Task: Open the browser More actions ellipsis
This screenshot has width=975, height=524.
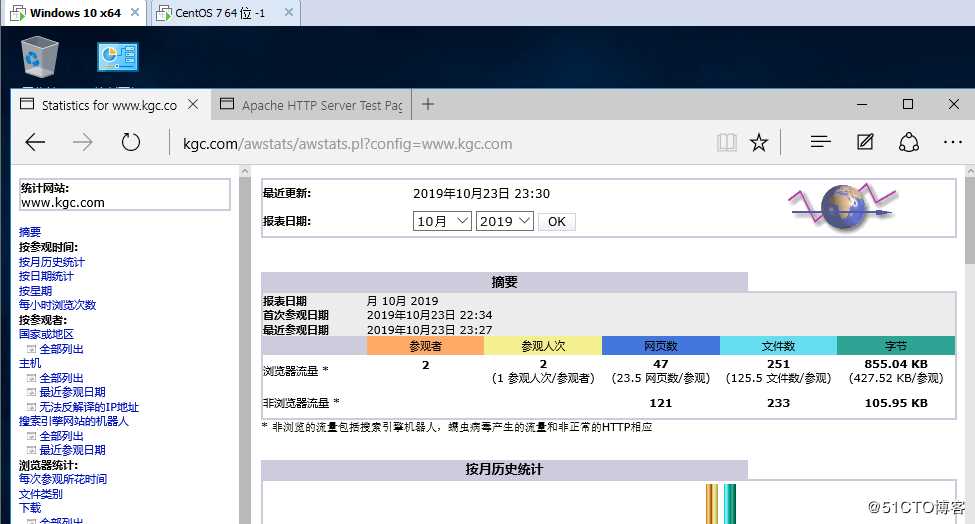Action: pos(953,142)
